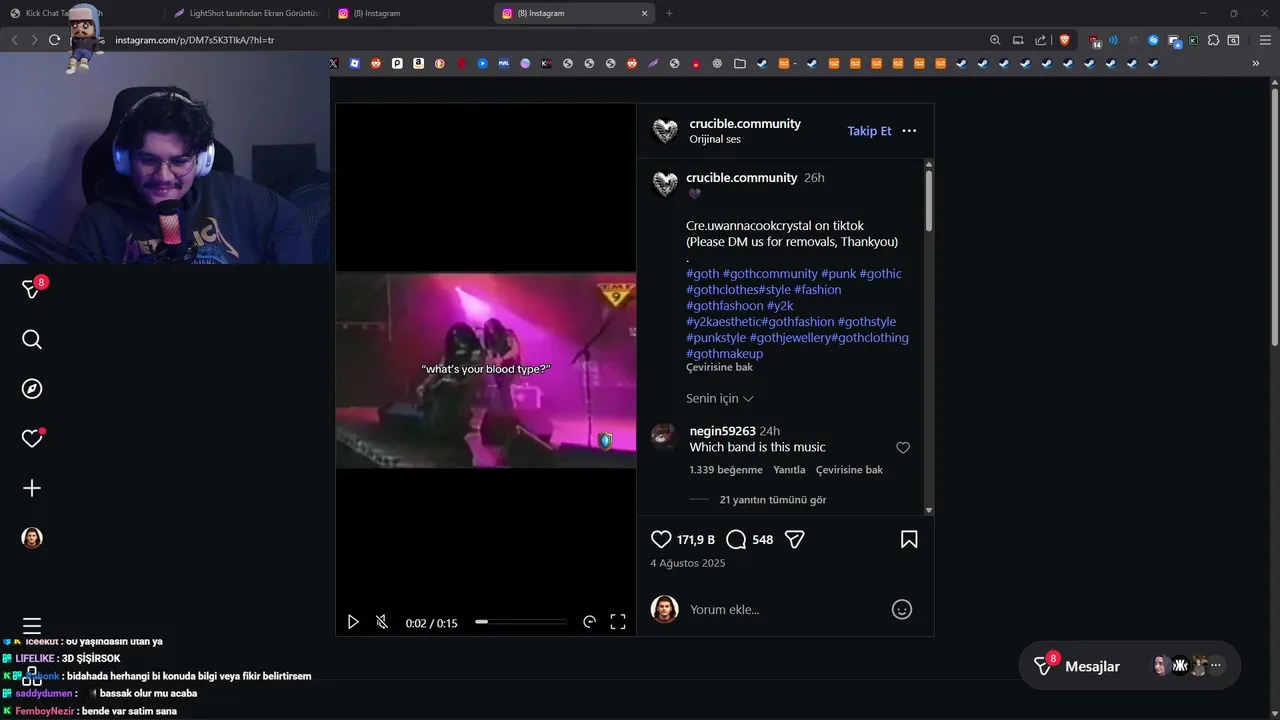Open the #punkstyle hashtag
Viewport: 1280px width, 720px height.
click(x=716, y=338)
